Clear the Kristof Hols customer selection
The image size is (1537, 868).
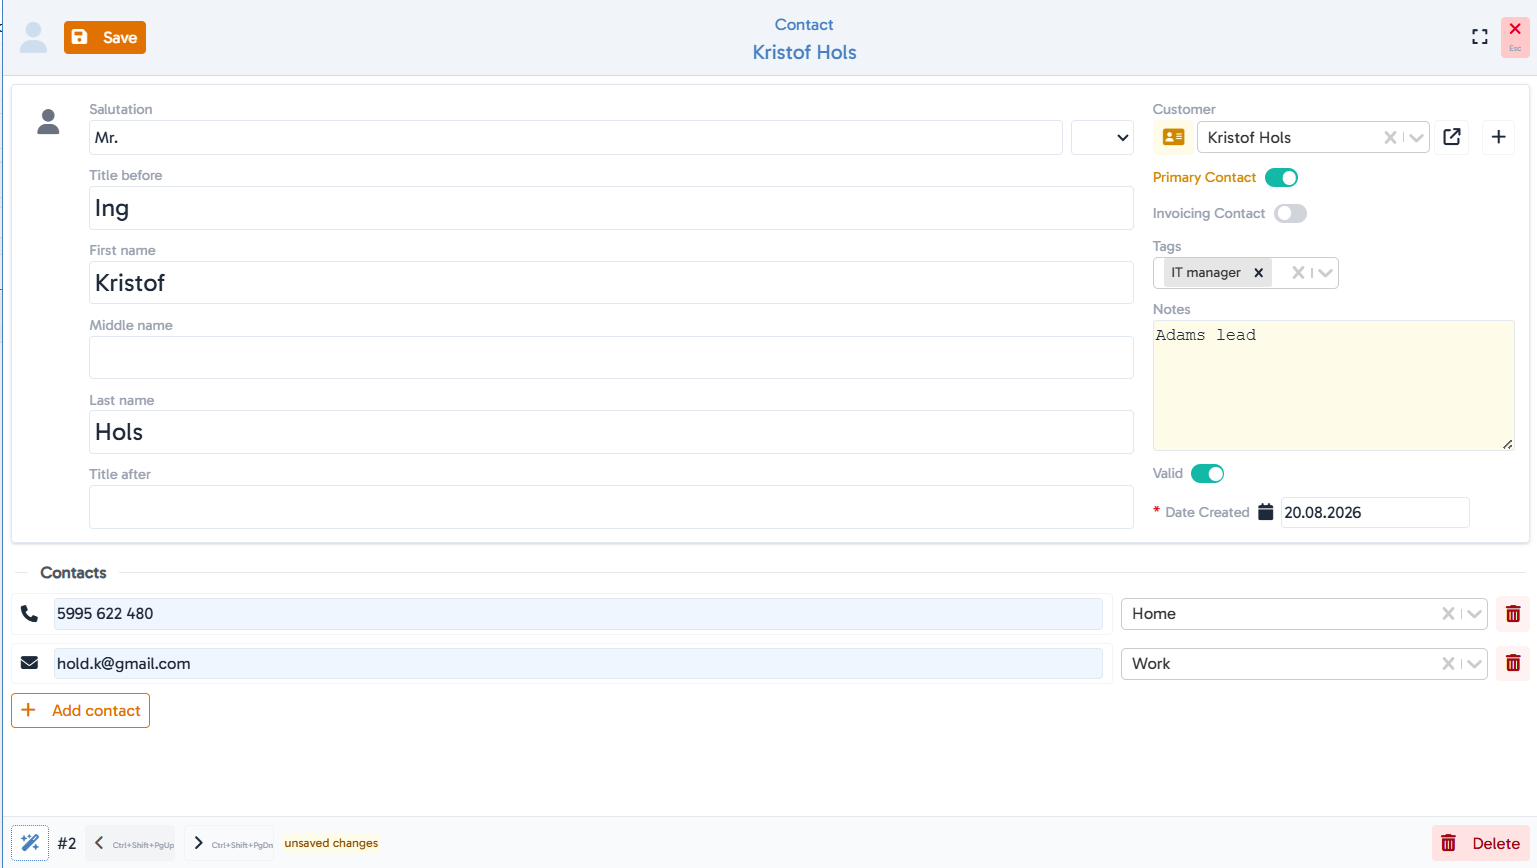1390,138
